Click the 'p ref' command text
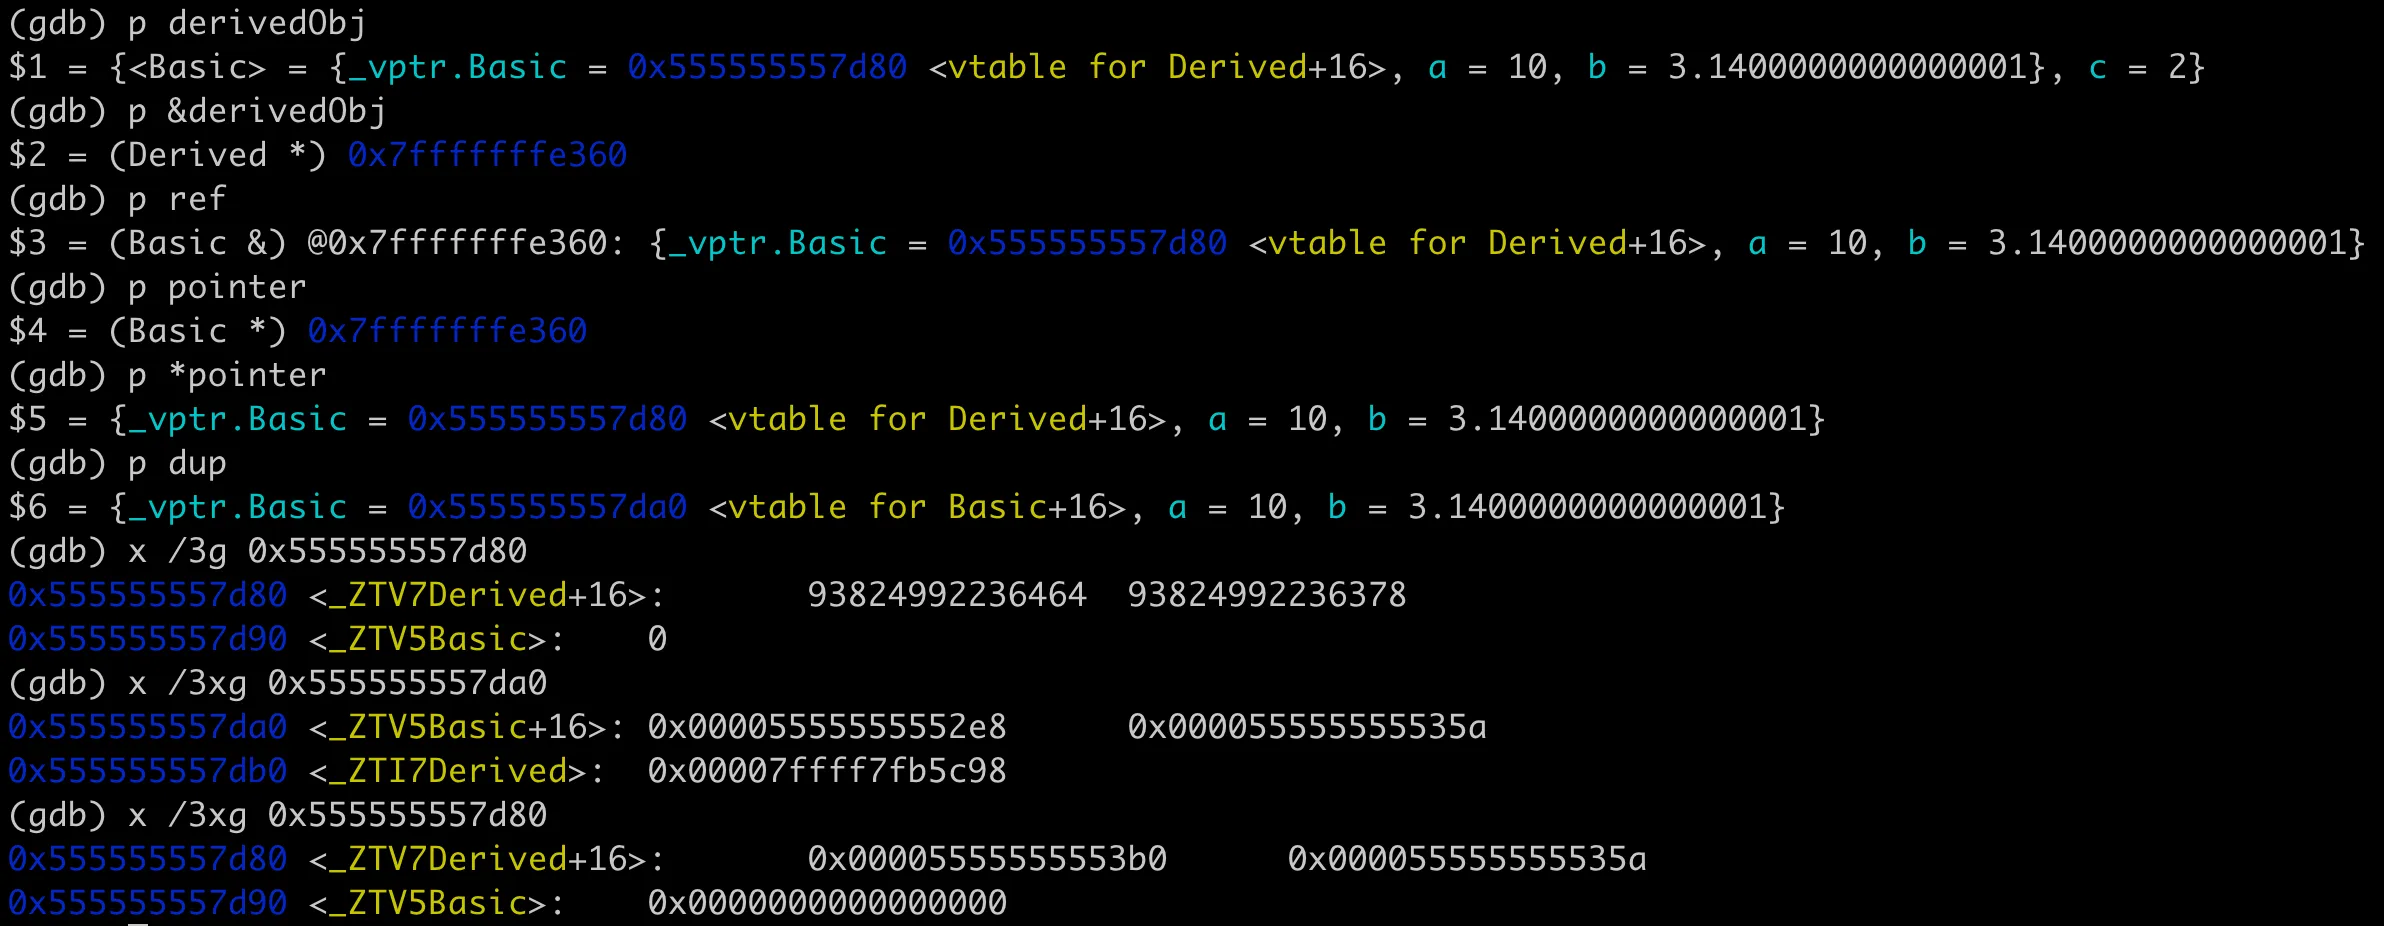This screenshot has height=926, width=2384. 177,199
